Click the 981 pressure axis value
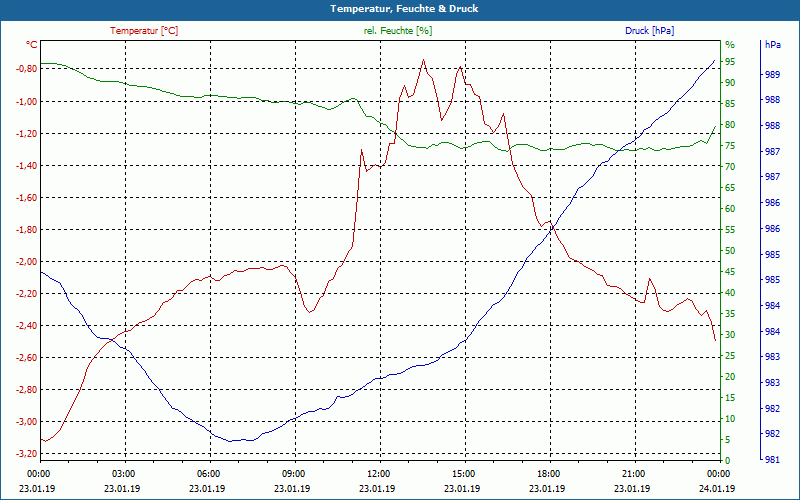 pos(772,460)
